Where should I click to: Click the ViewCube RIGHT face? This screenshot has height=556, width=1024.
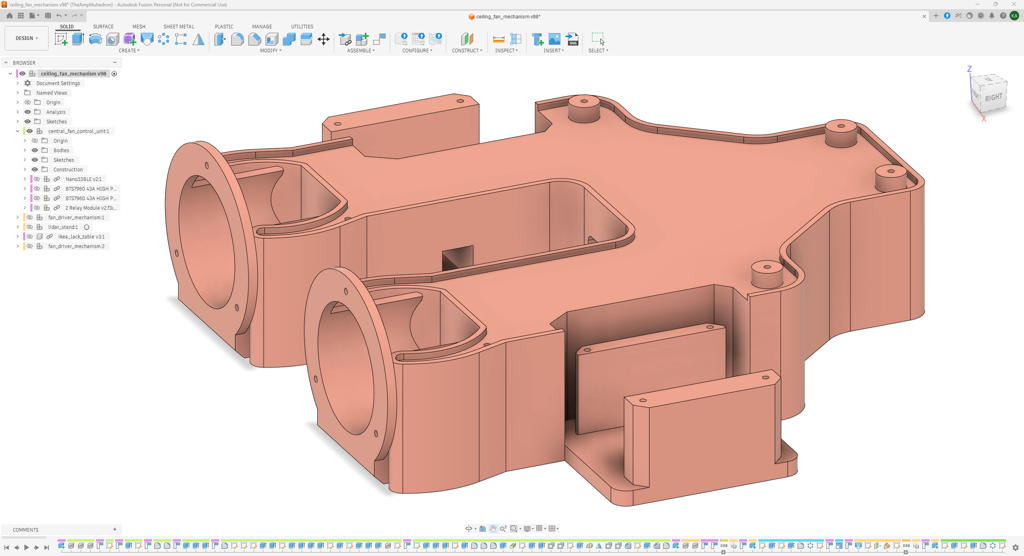click(993, 97)
